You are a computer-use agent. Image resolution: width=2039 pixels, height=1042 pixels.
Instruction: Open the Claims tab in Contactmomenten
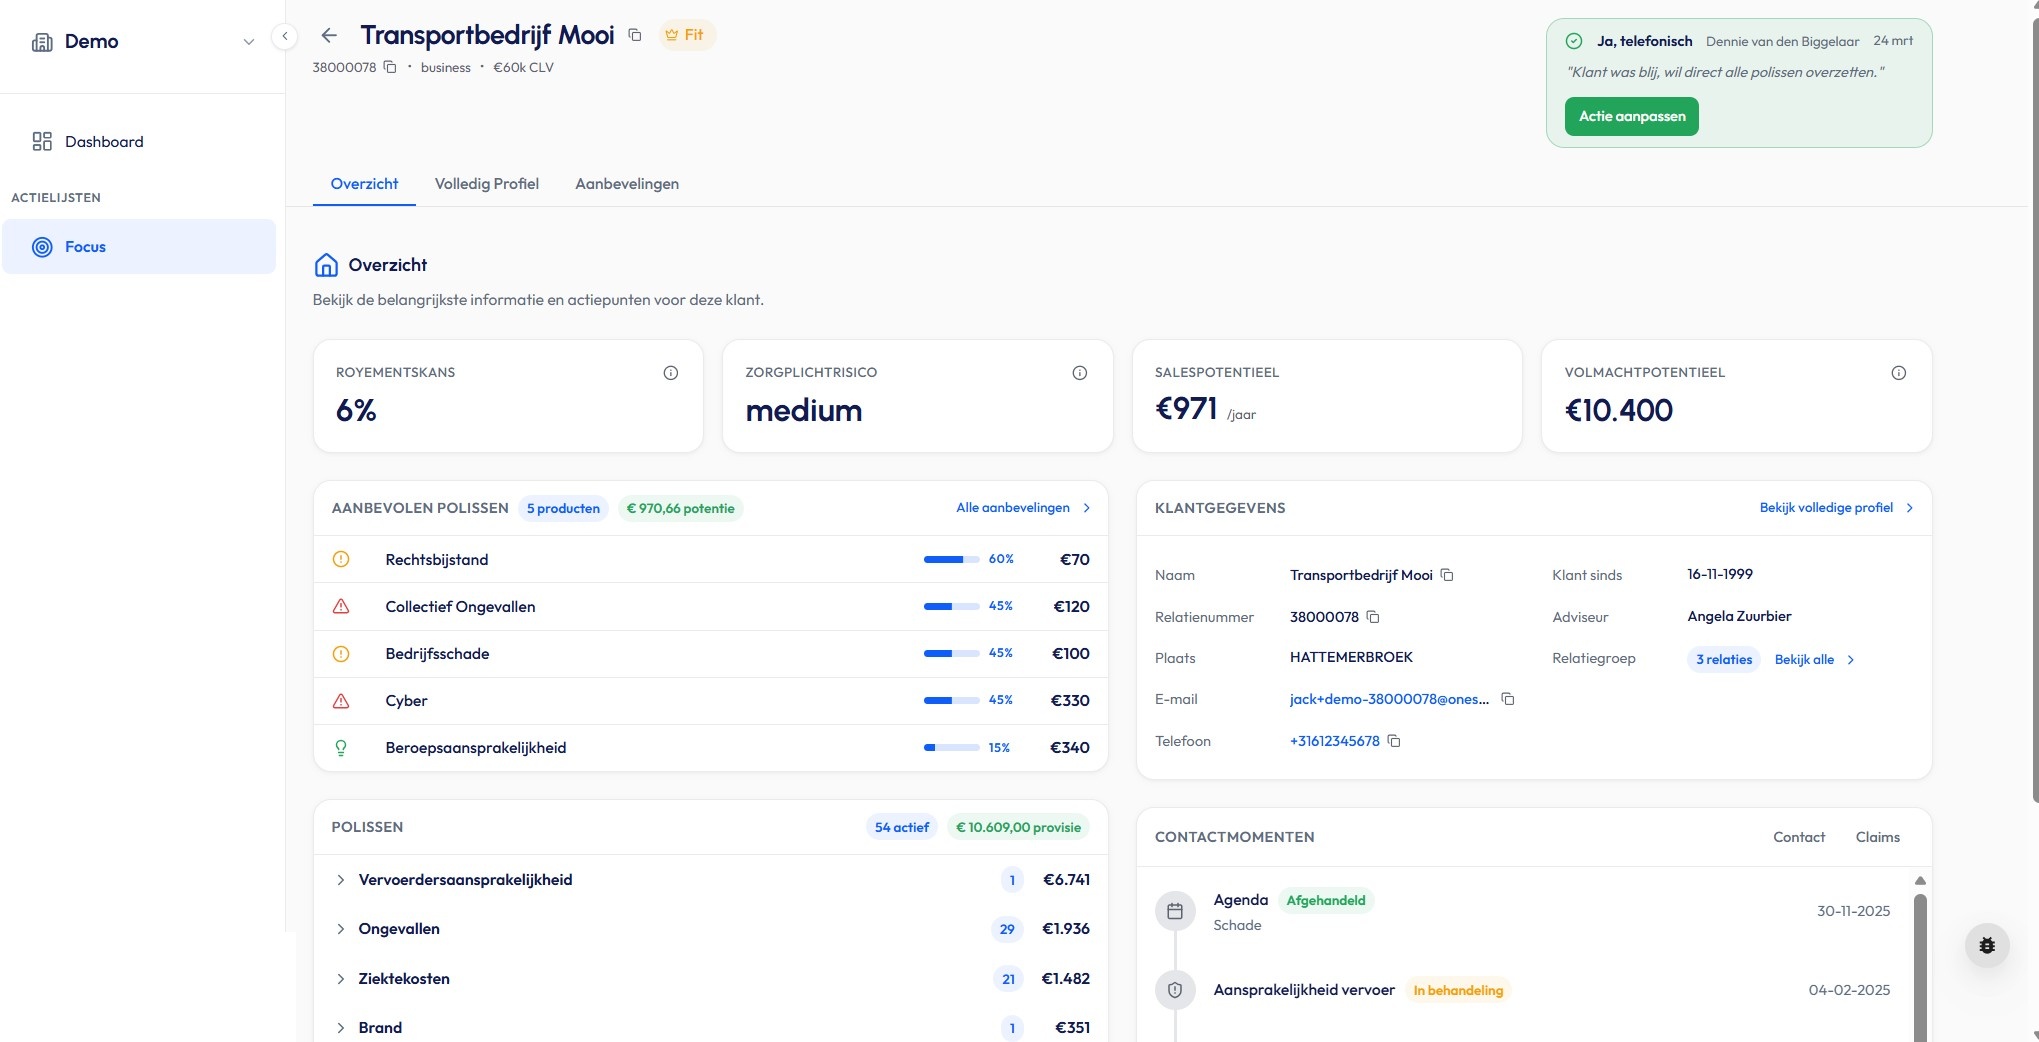(x=1876, y=837)
